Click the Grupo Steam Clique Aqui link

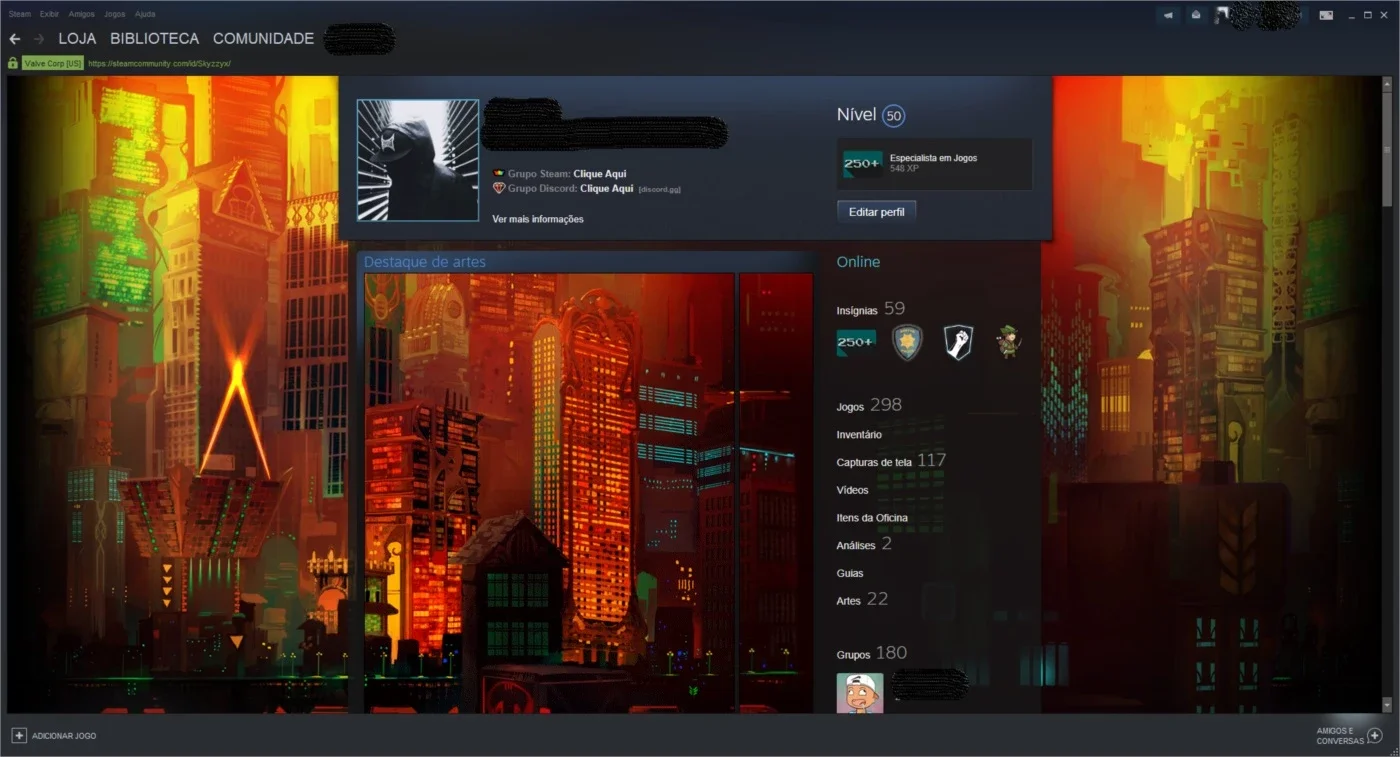(x=600, y=174)
